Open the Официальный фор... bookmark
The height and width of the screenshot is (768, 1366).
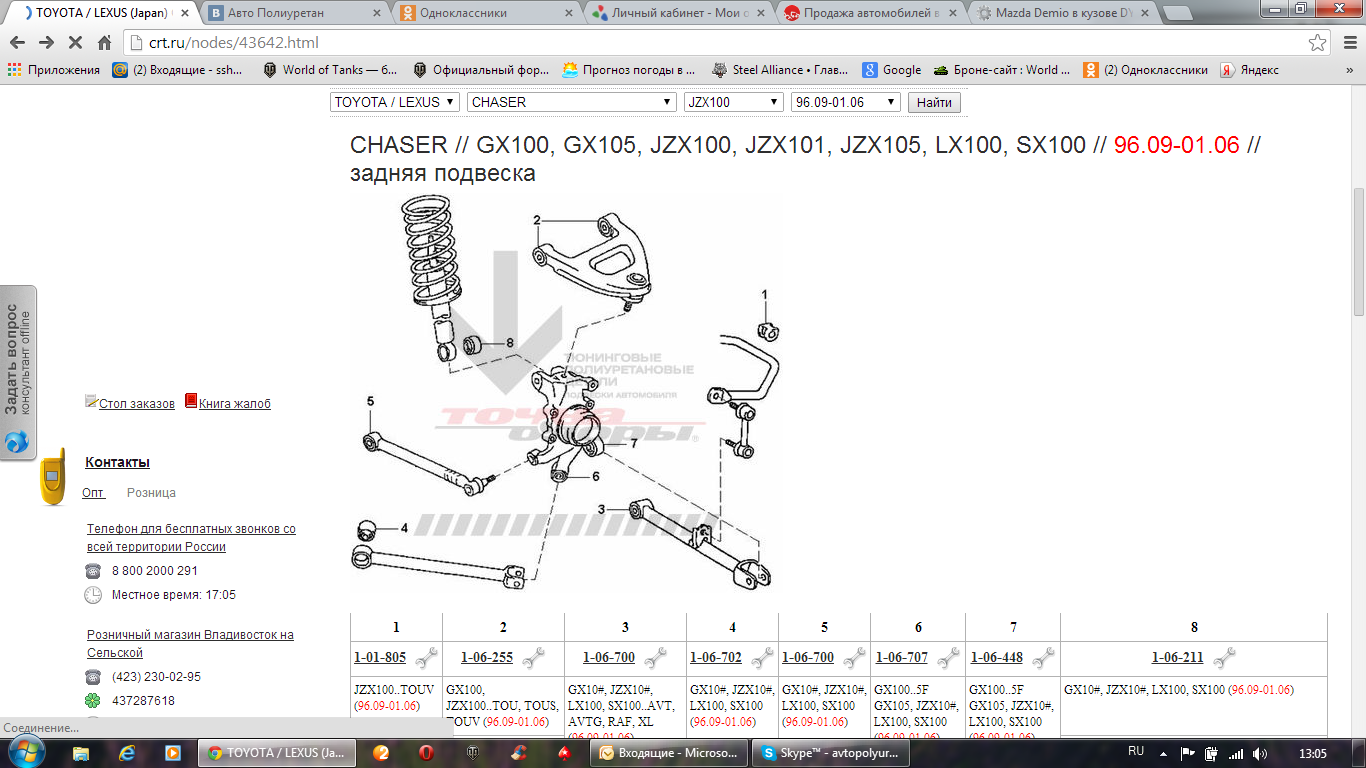(x=481, y=70)
